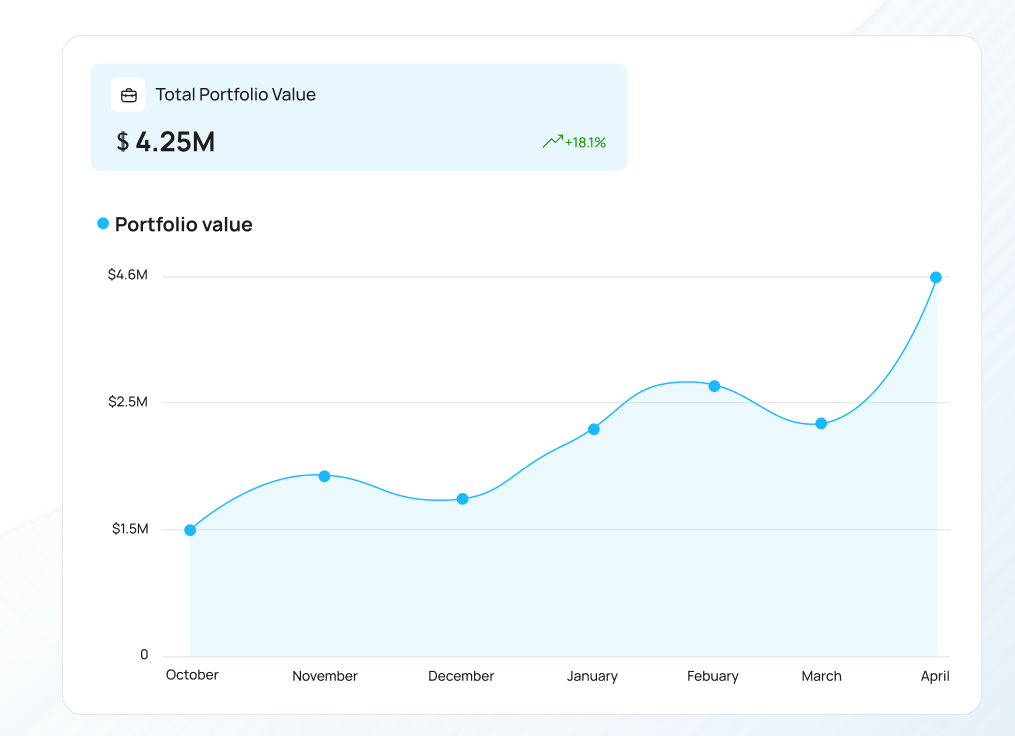Click the +18.1% growth percentage

point(585,142)
